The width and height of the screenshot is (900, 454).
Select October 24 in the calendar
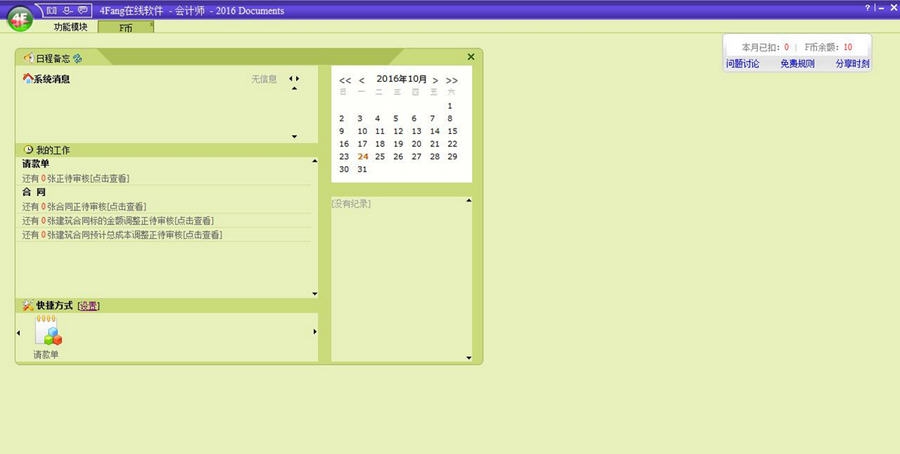point(363,156)
